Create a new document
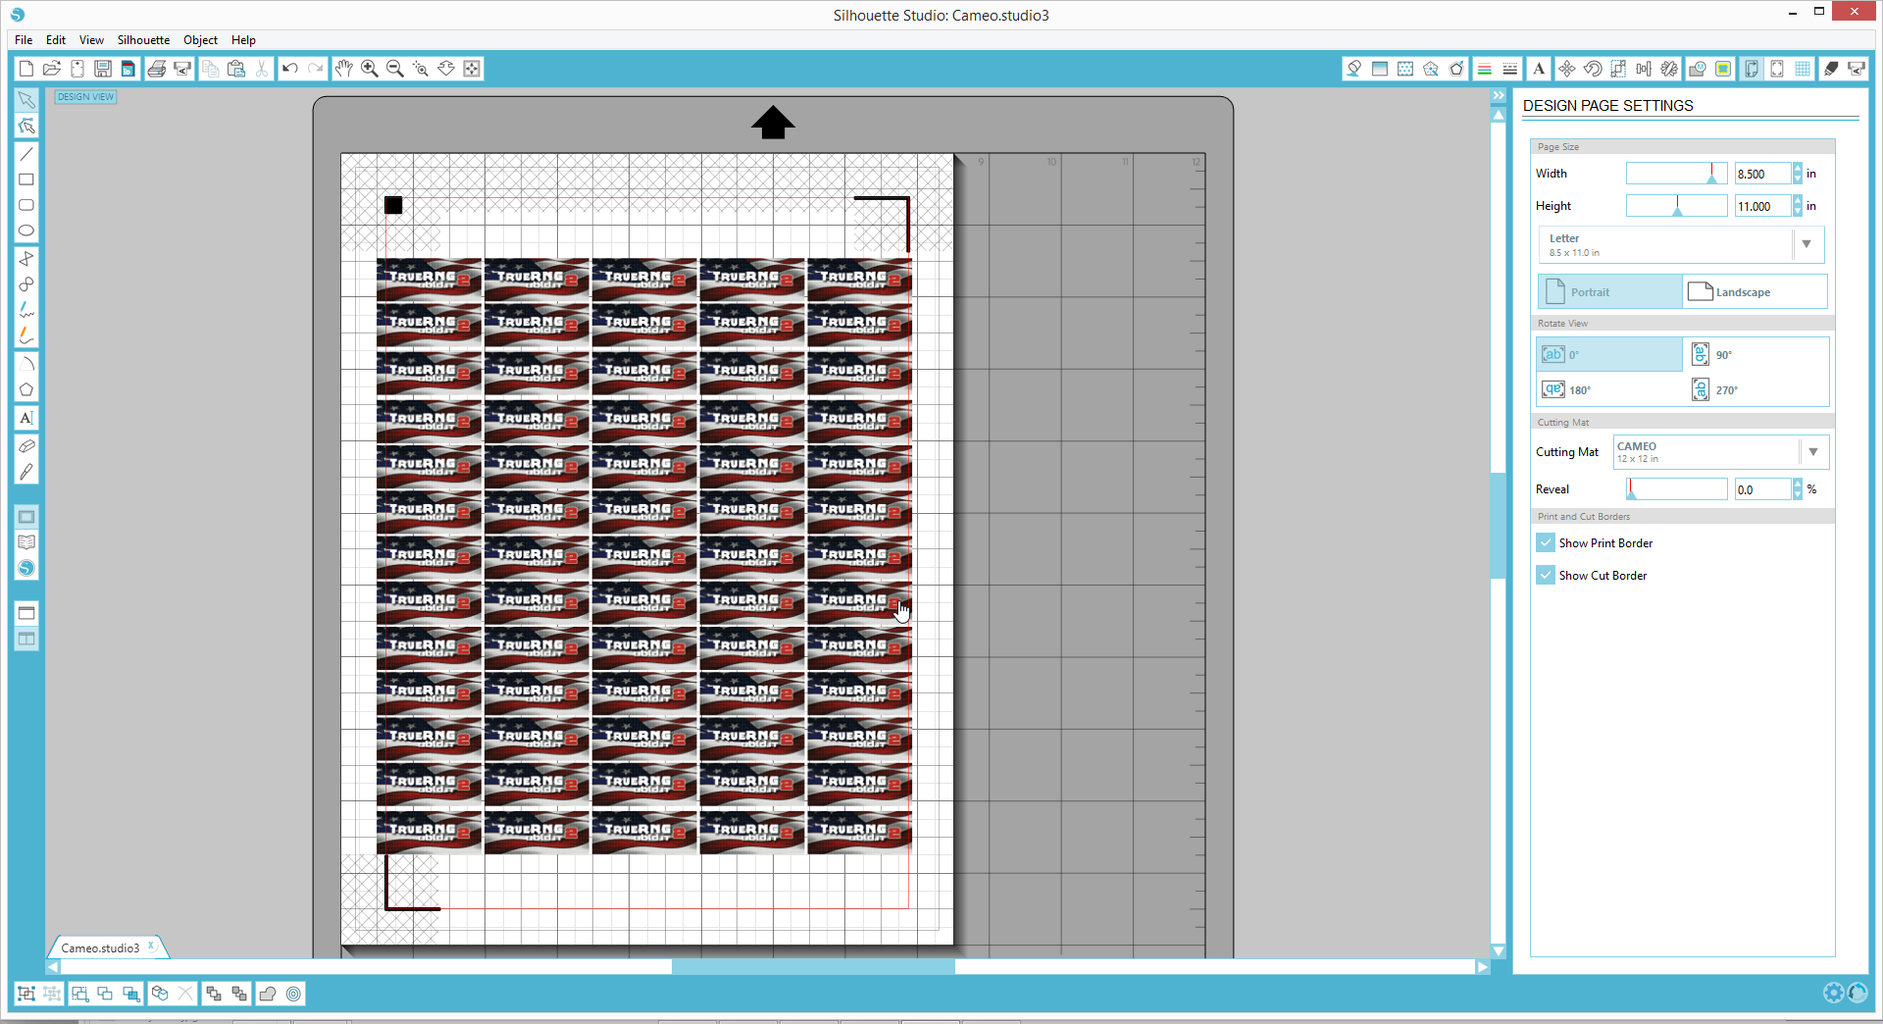This screenshot has width=1883, height=1024. click(26, 68)
